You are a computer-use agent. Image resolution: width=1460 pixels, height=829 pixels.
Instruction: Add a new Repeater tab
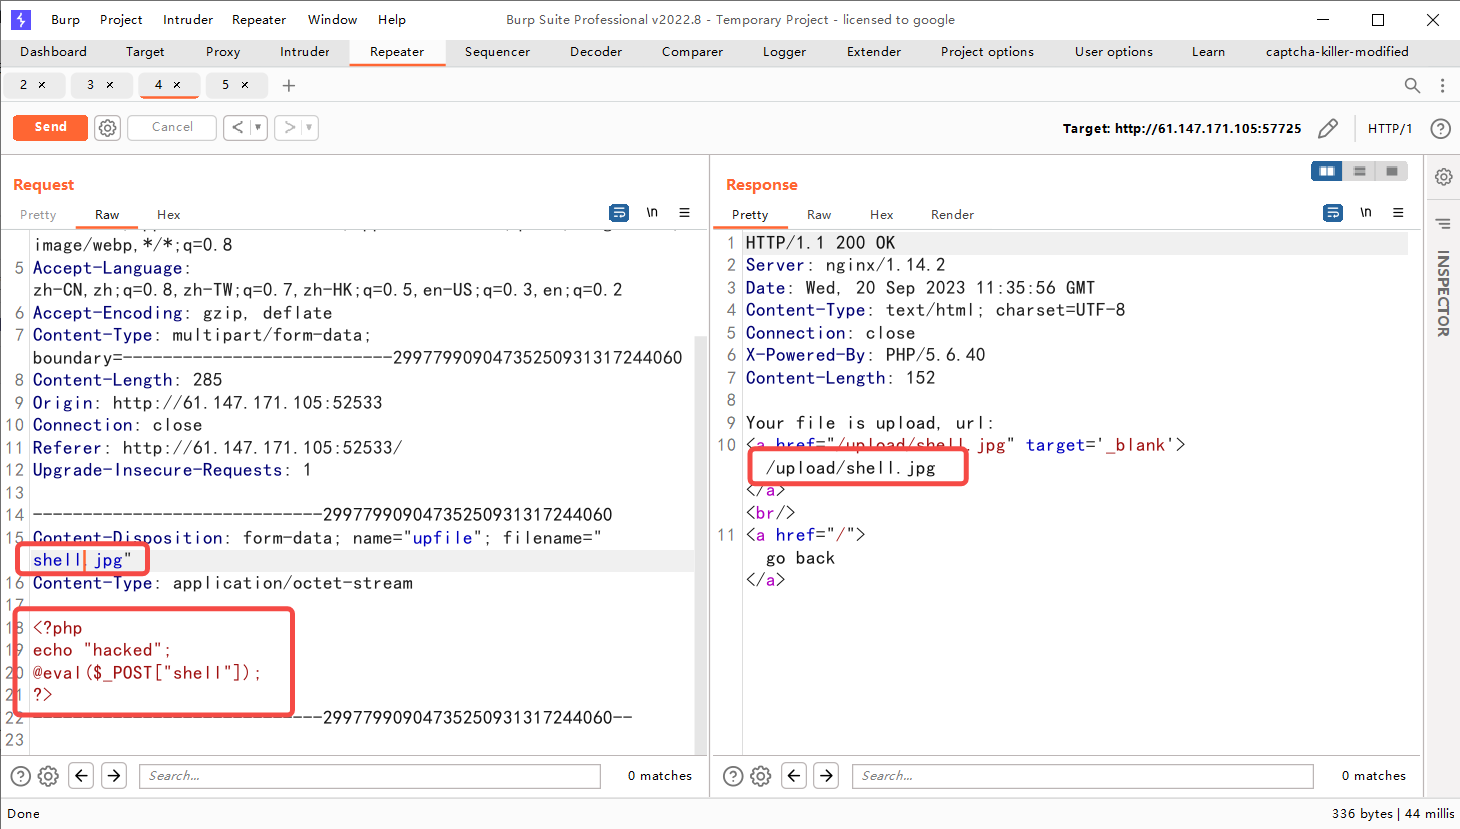tap(289, 85)
